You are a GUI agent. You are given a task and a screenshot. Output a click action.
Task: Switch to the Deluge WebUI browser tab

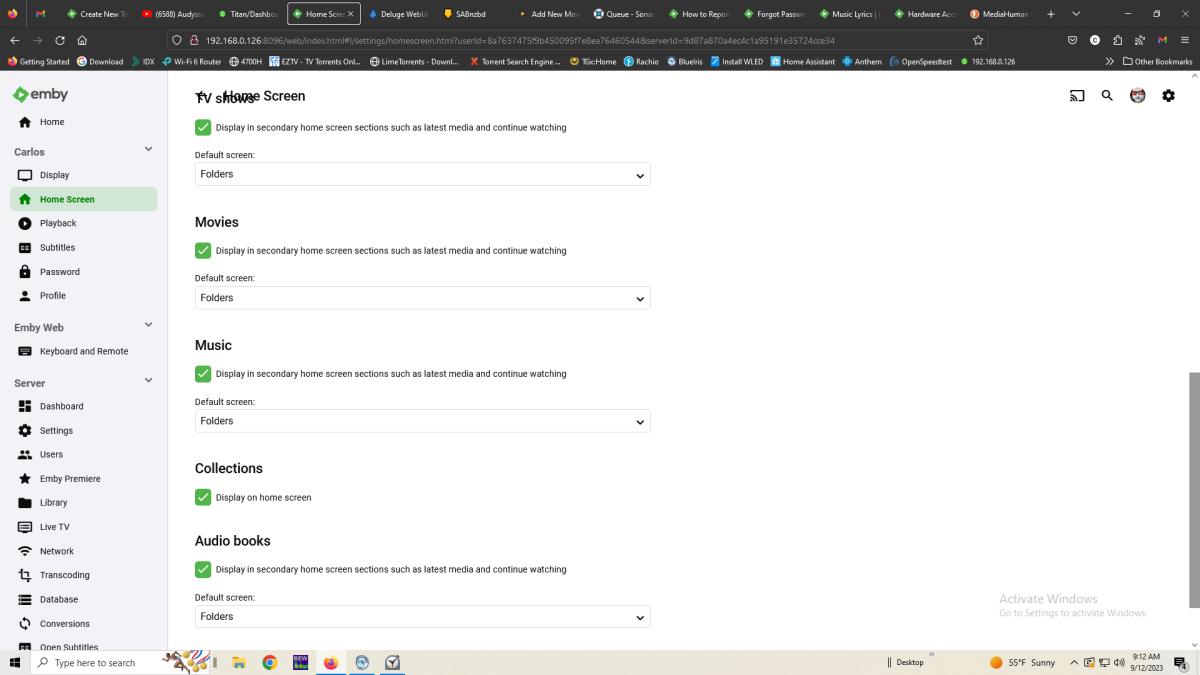[400, 14]
